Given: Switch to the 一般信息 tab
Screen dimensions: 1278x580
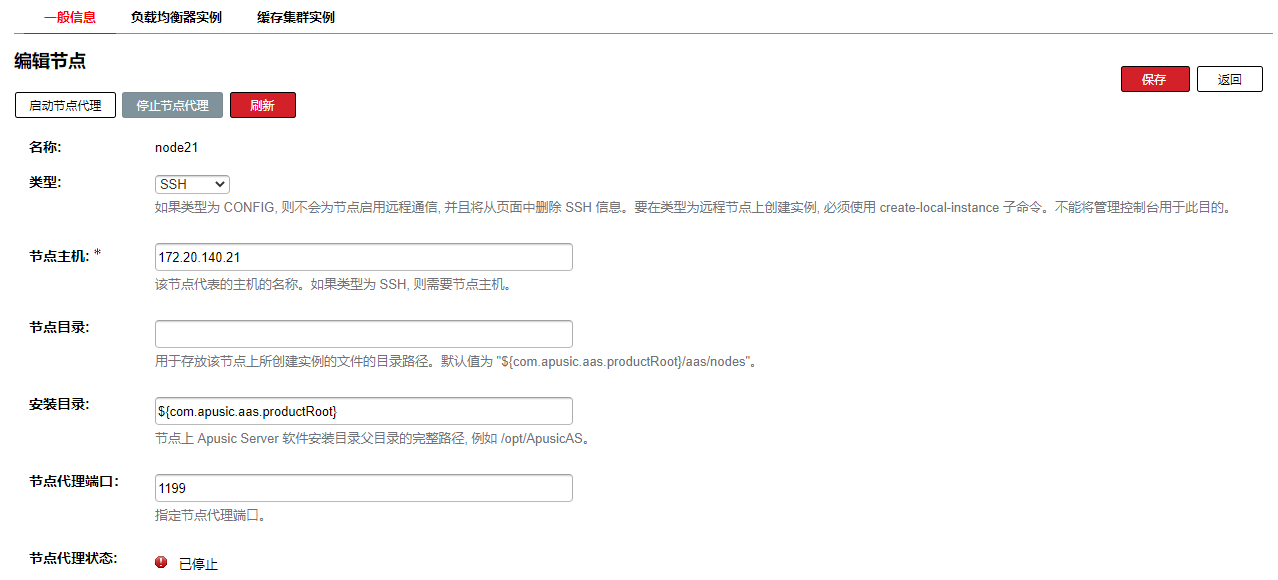Looking at the screenshot, I should [x=70, y=17].
